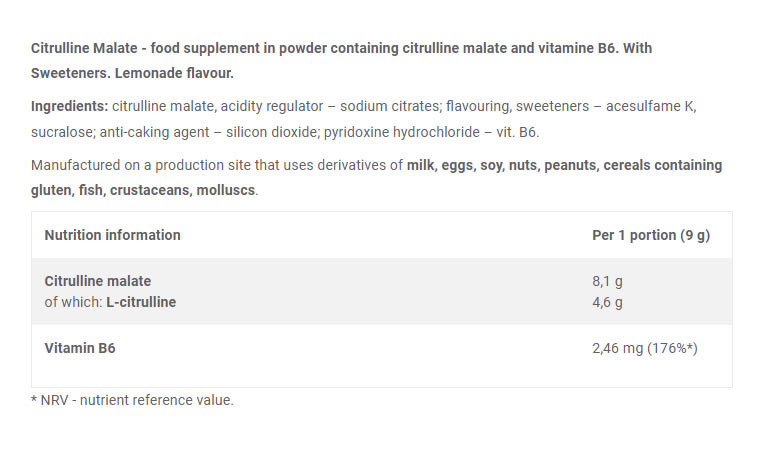Viewport: 762px width, 455px height.
Task: Click the 'Per 1 portion (9 g)' header
Action: pyautogui.click(x=651, y=235)
